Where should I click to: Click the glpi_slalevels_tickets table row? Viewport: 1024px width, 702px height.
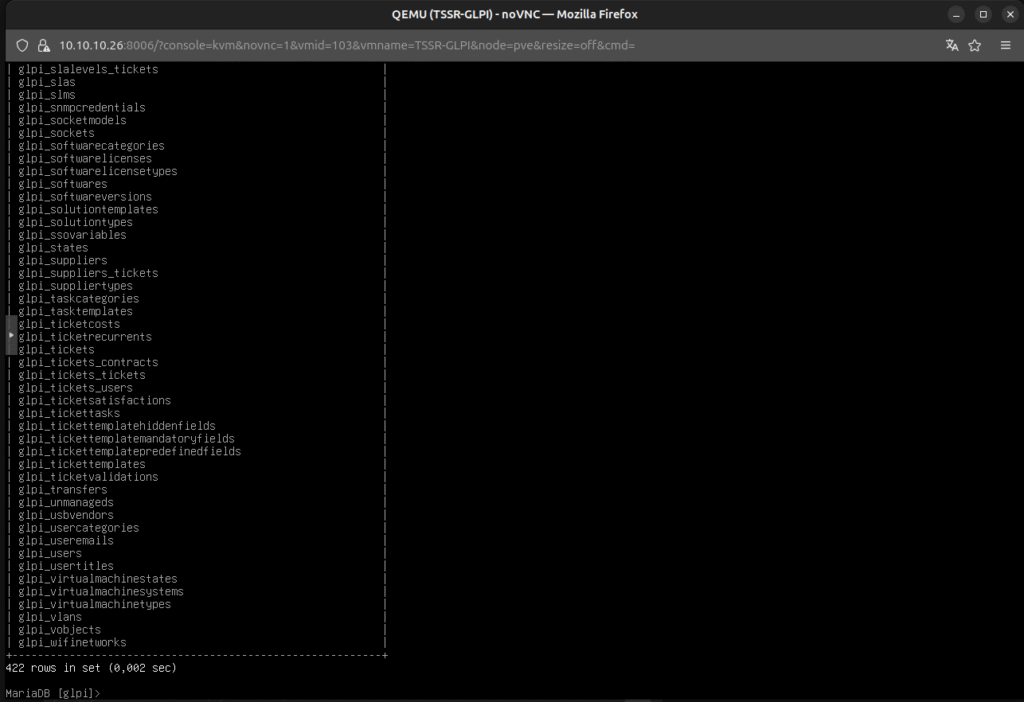coord(88,70)
